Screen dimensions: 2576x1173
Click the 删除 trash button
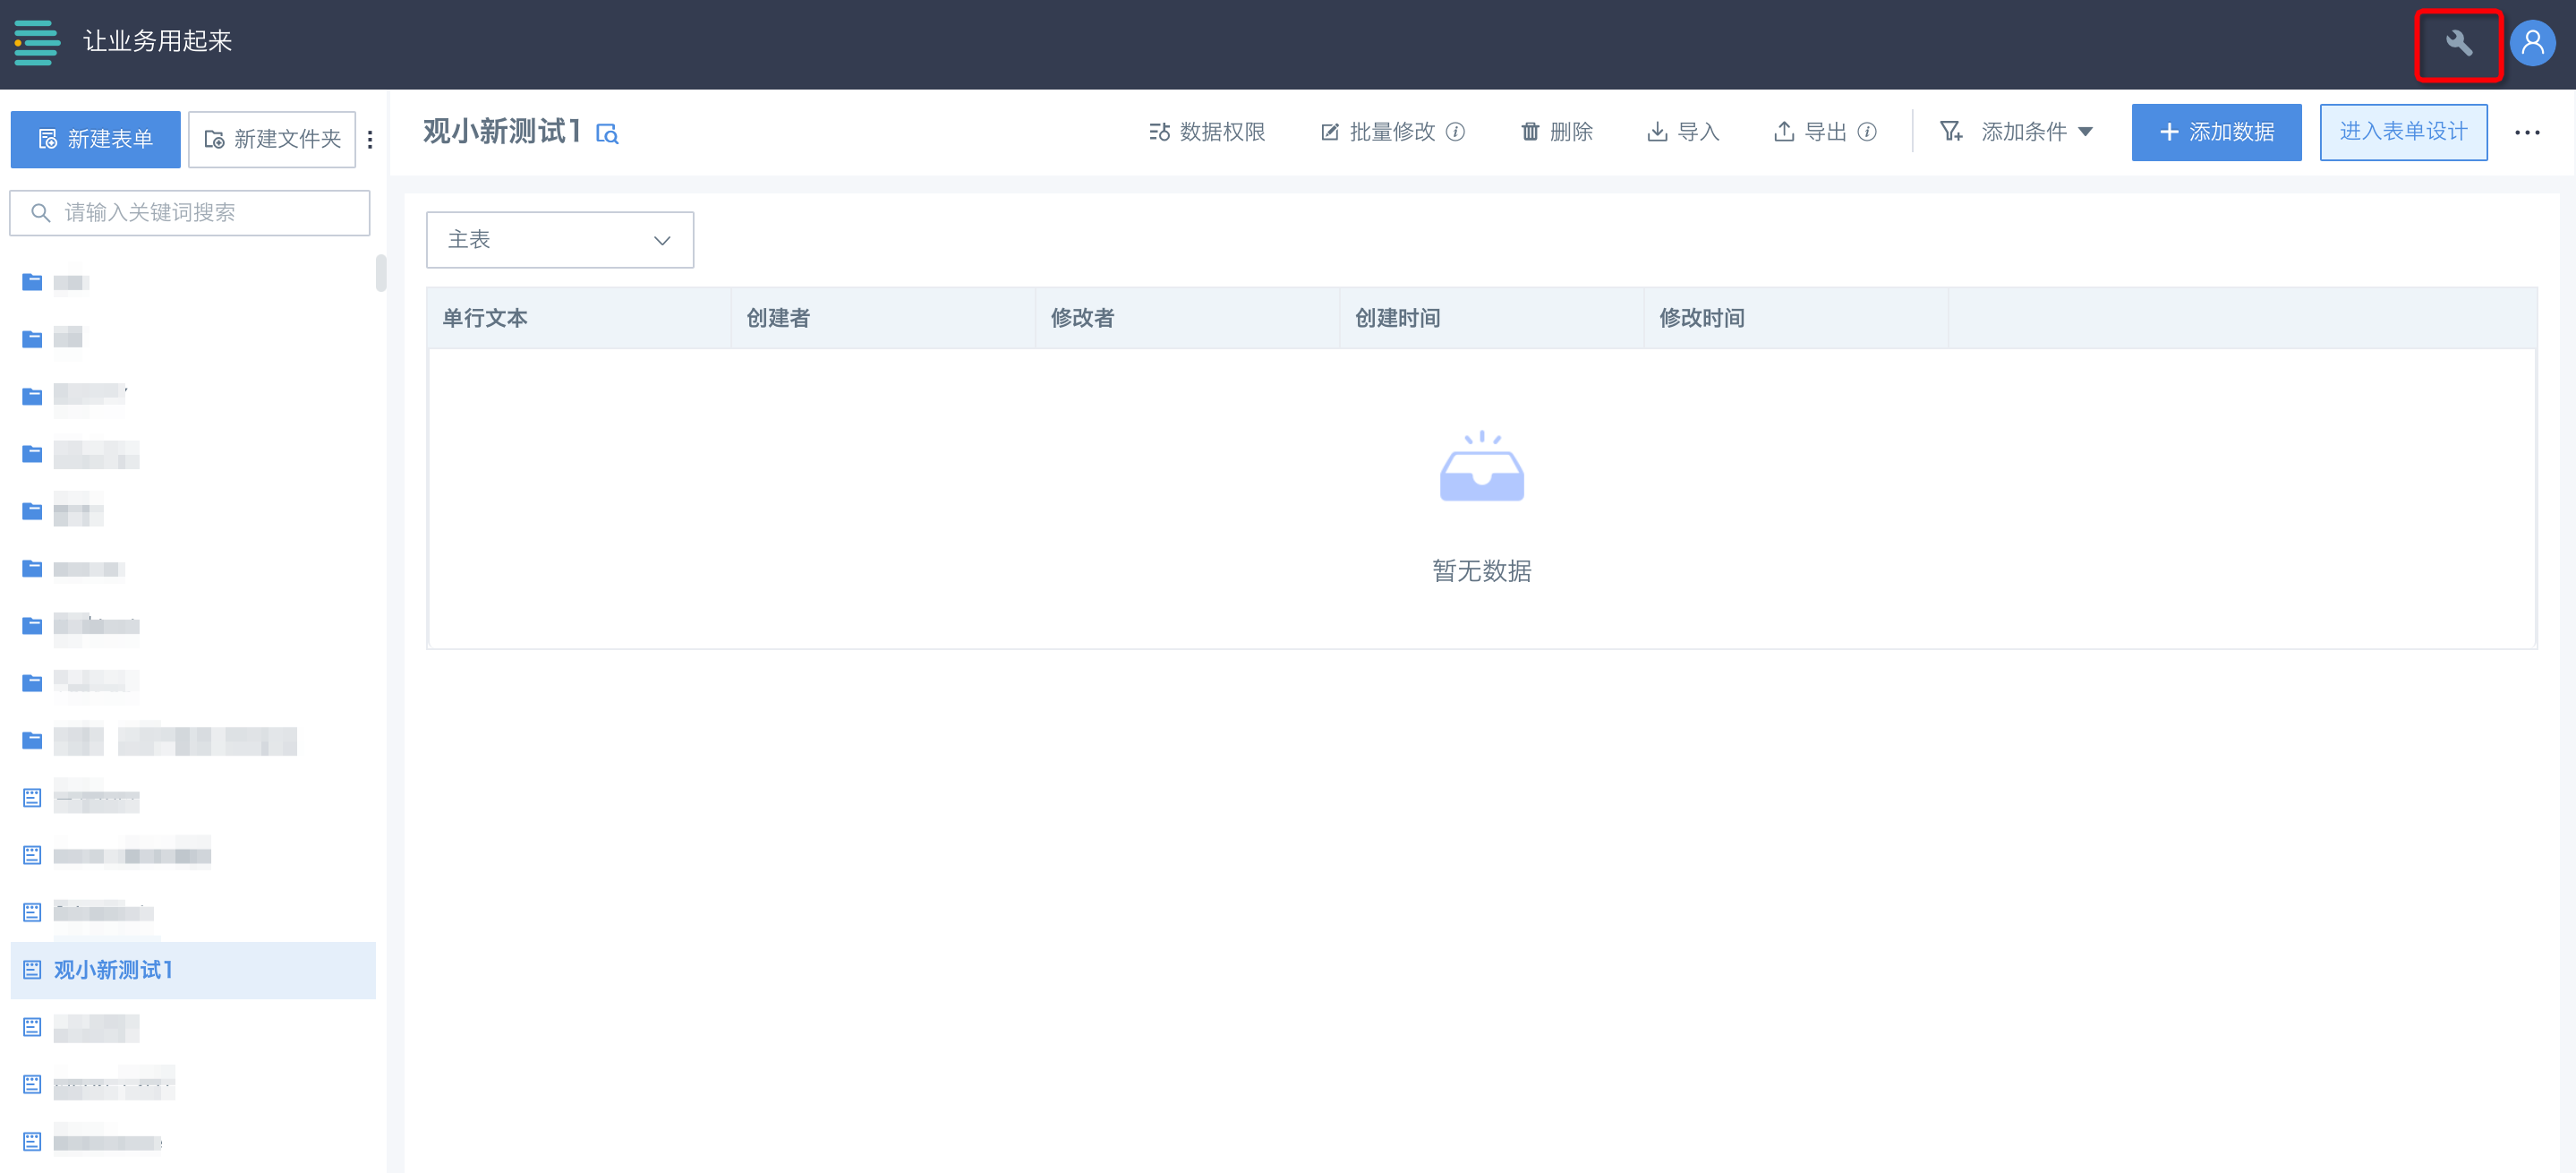pyautogui.click(x=1557, y=132)
